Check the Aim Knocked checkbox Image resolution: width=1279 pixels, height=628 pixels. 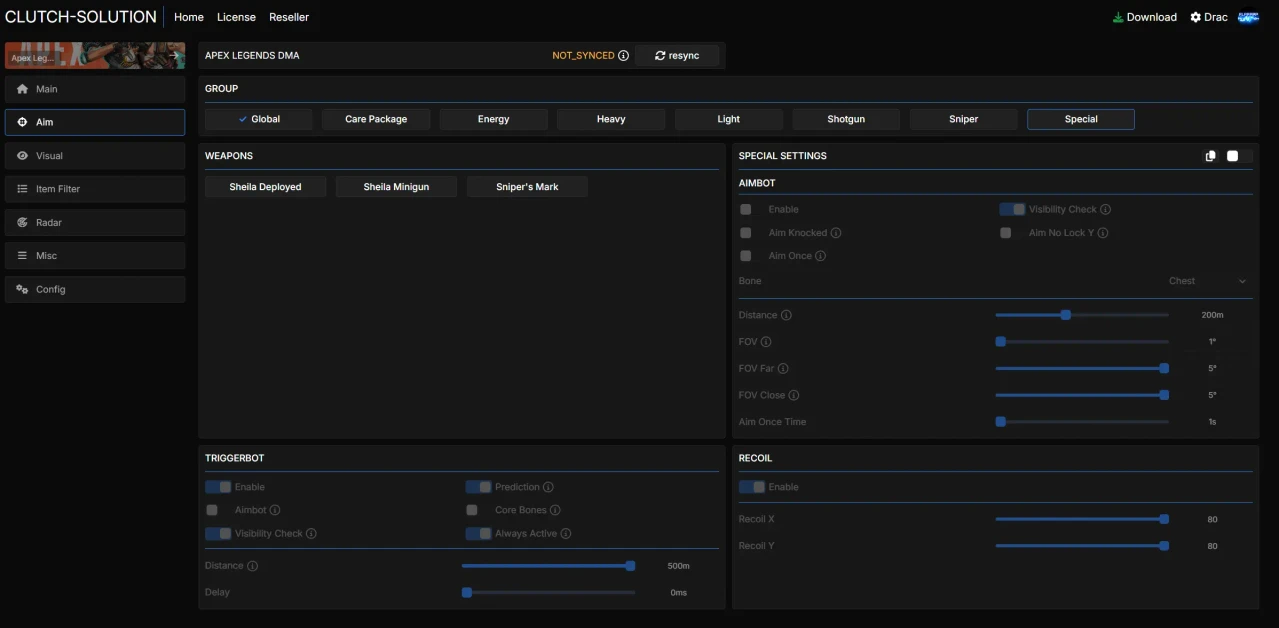746,233
